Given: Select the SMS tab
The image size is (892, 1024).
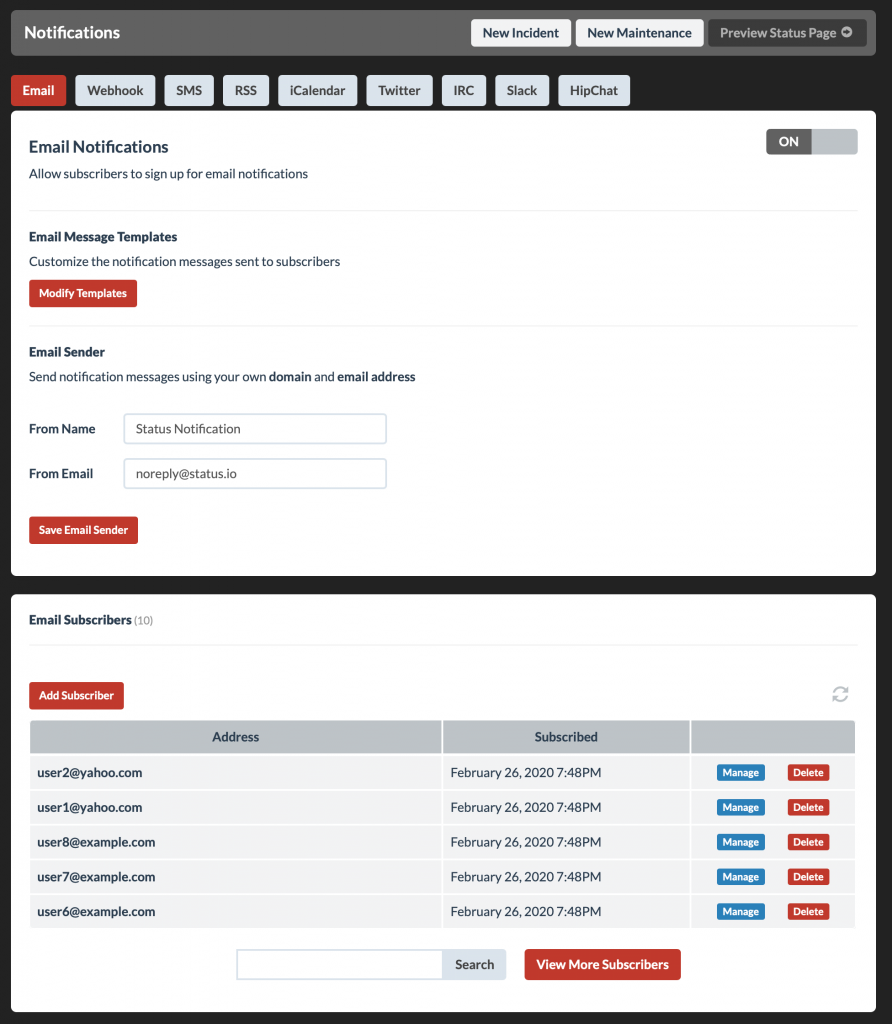Looking at the screenshot, I should click(x=189, y=90).
